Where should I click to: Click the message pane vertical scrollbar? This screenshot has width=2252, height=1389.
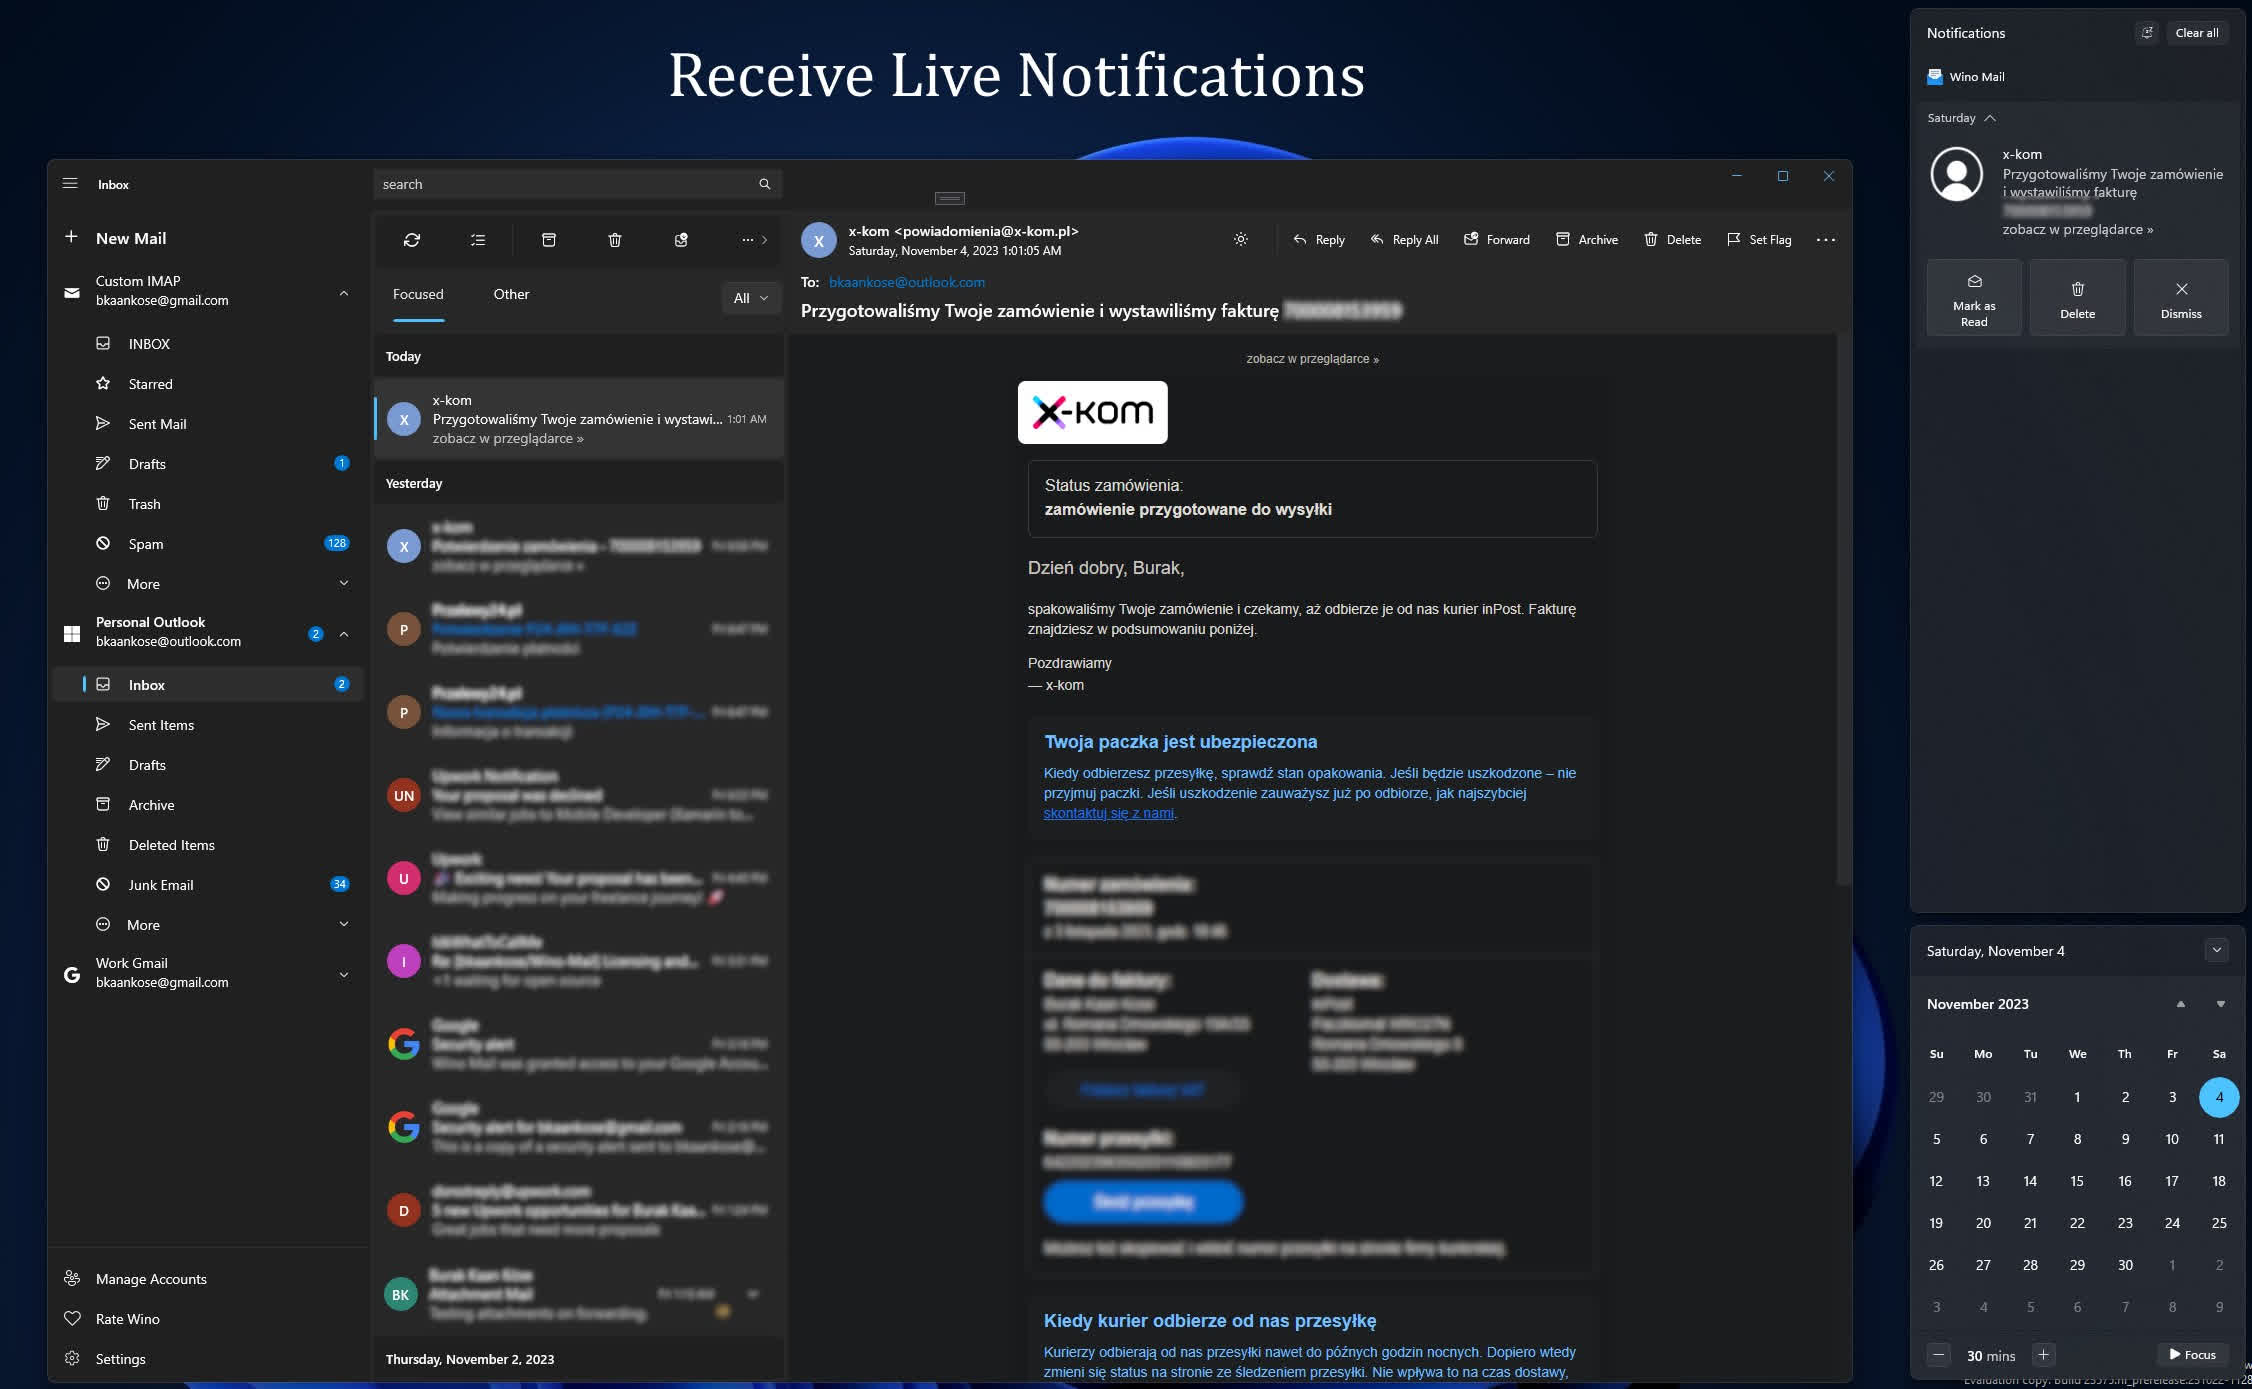[1842, 610]
